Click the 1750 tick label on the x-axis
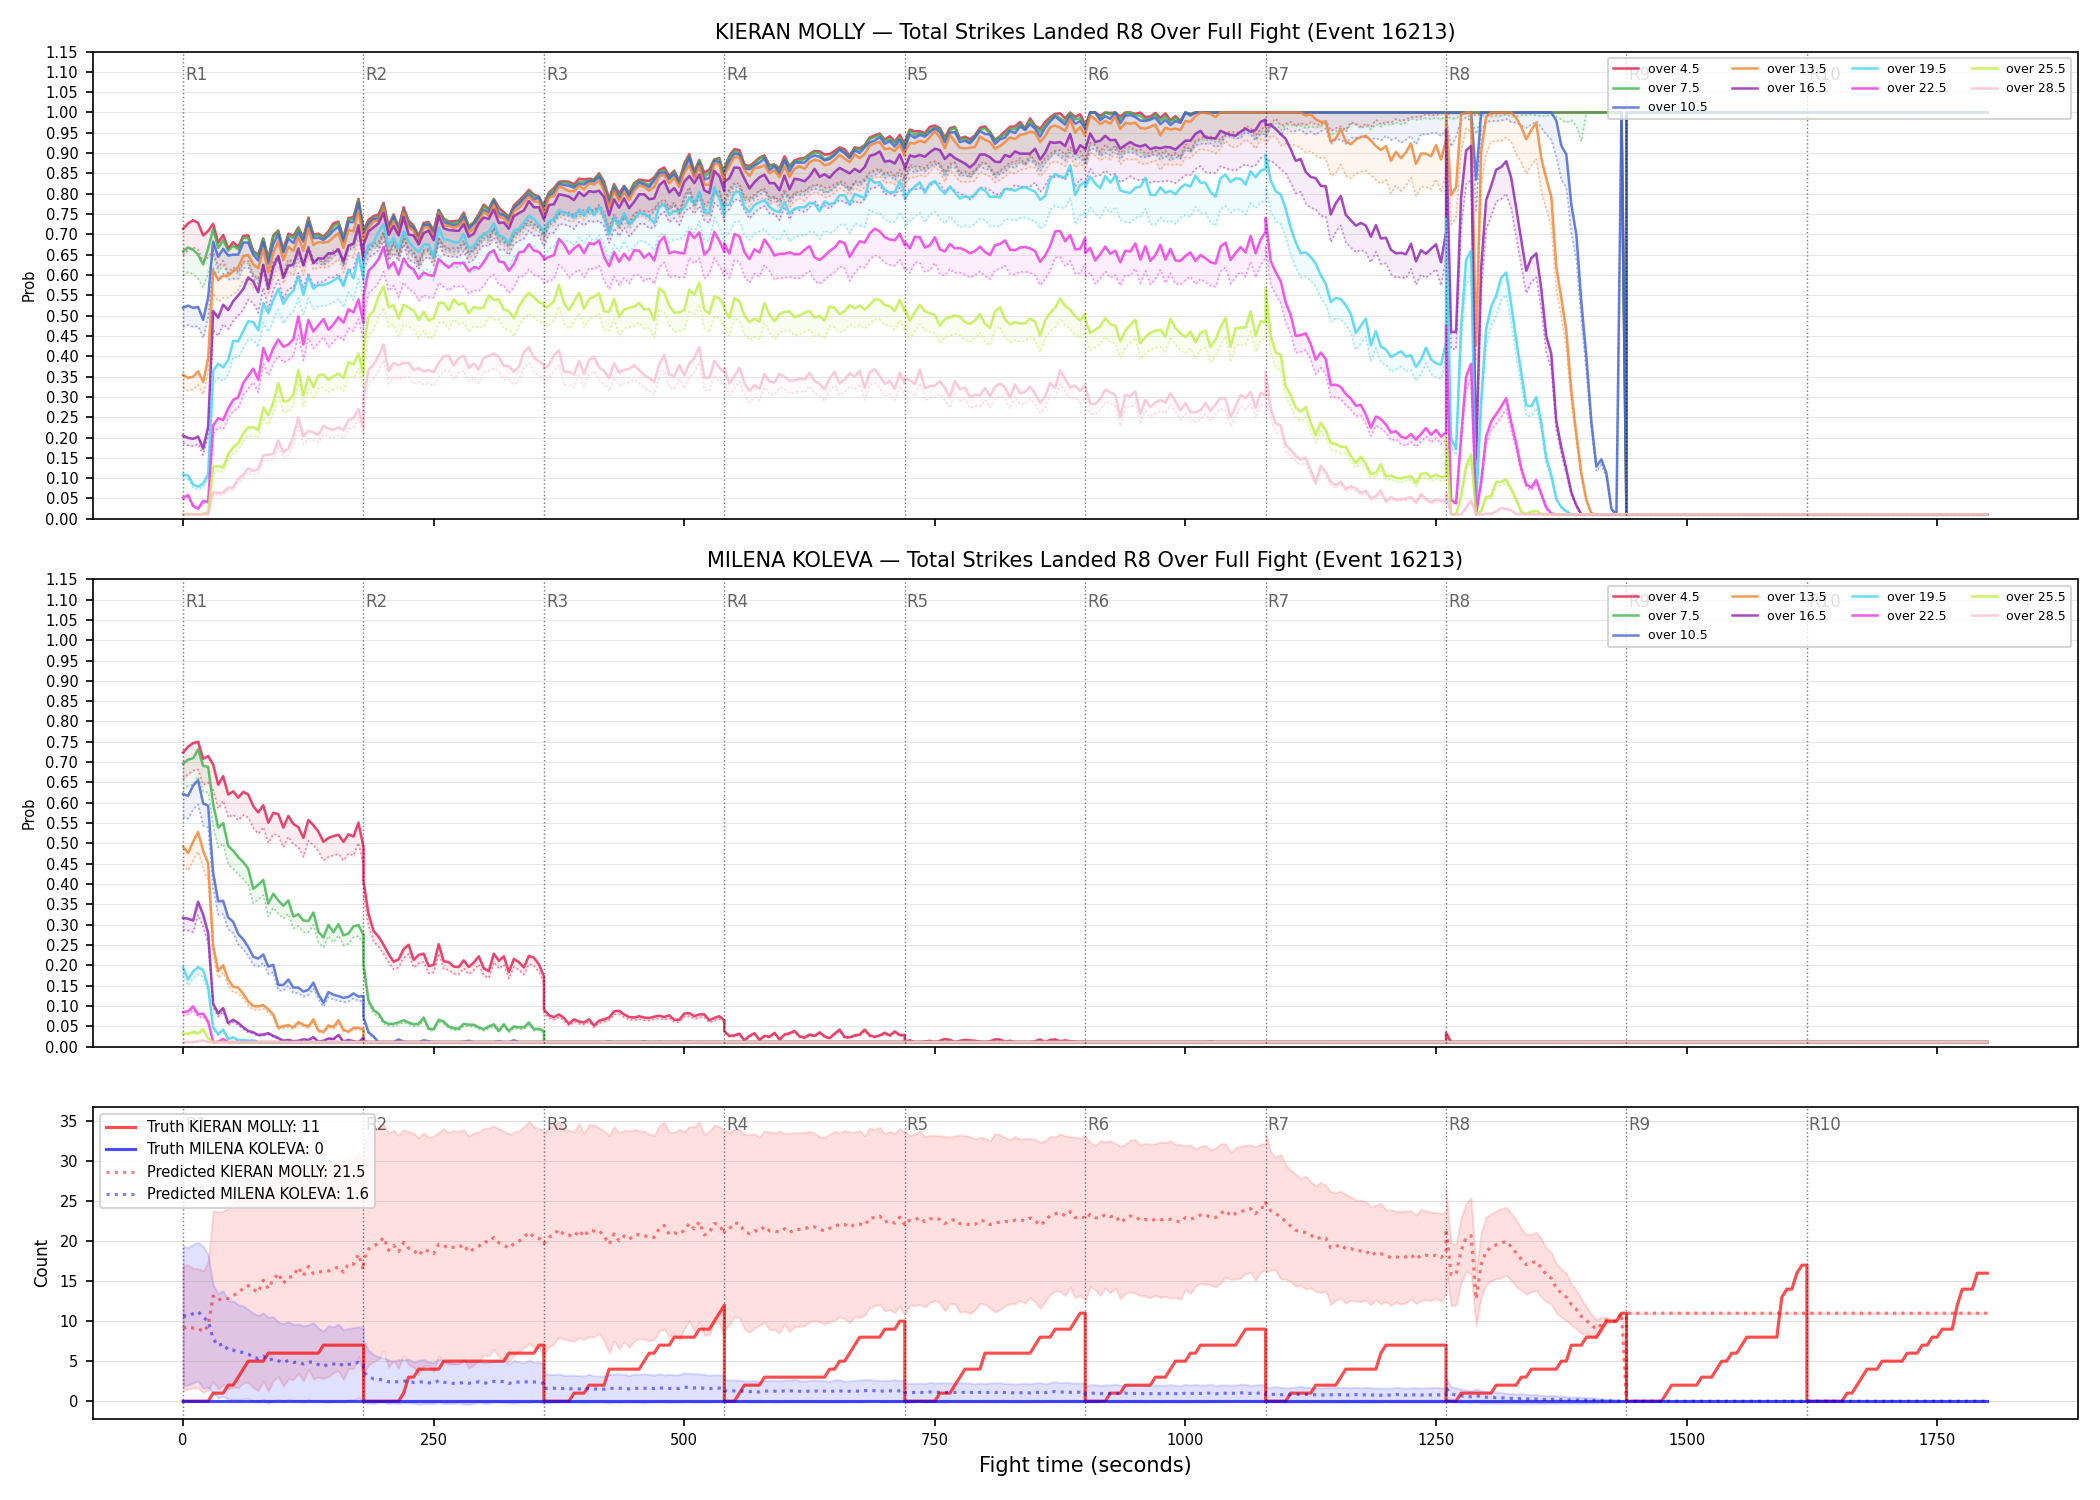 (1937, 1440)
